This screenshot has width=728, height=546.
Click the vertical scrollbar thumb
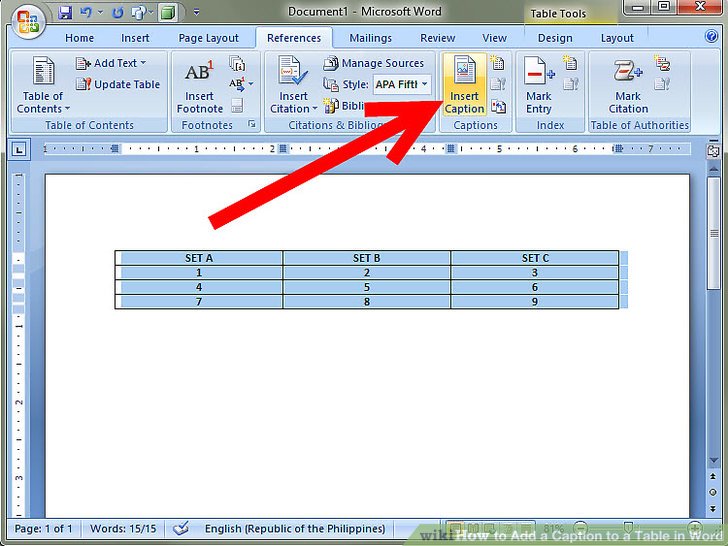tap(713, 234)
